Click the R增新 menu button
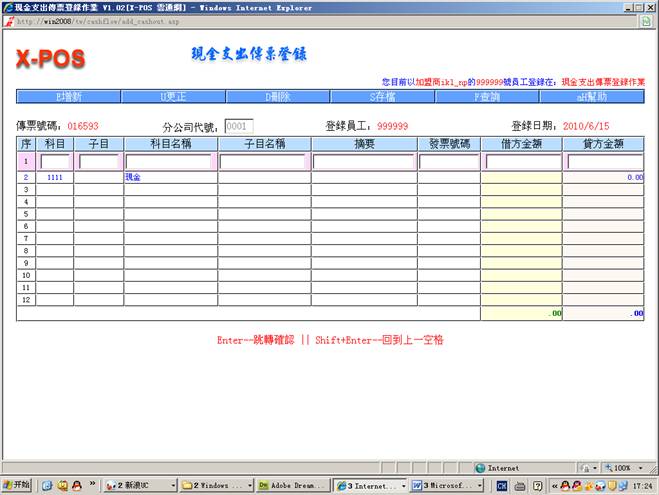The width and height of the screenshot is (659, 495). point(68,97)
